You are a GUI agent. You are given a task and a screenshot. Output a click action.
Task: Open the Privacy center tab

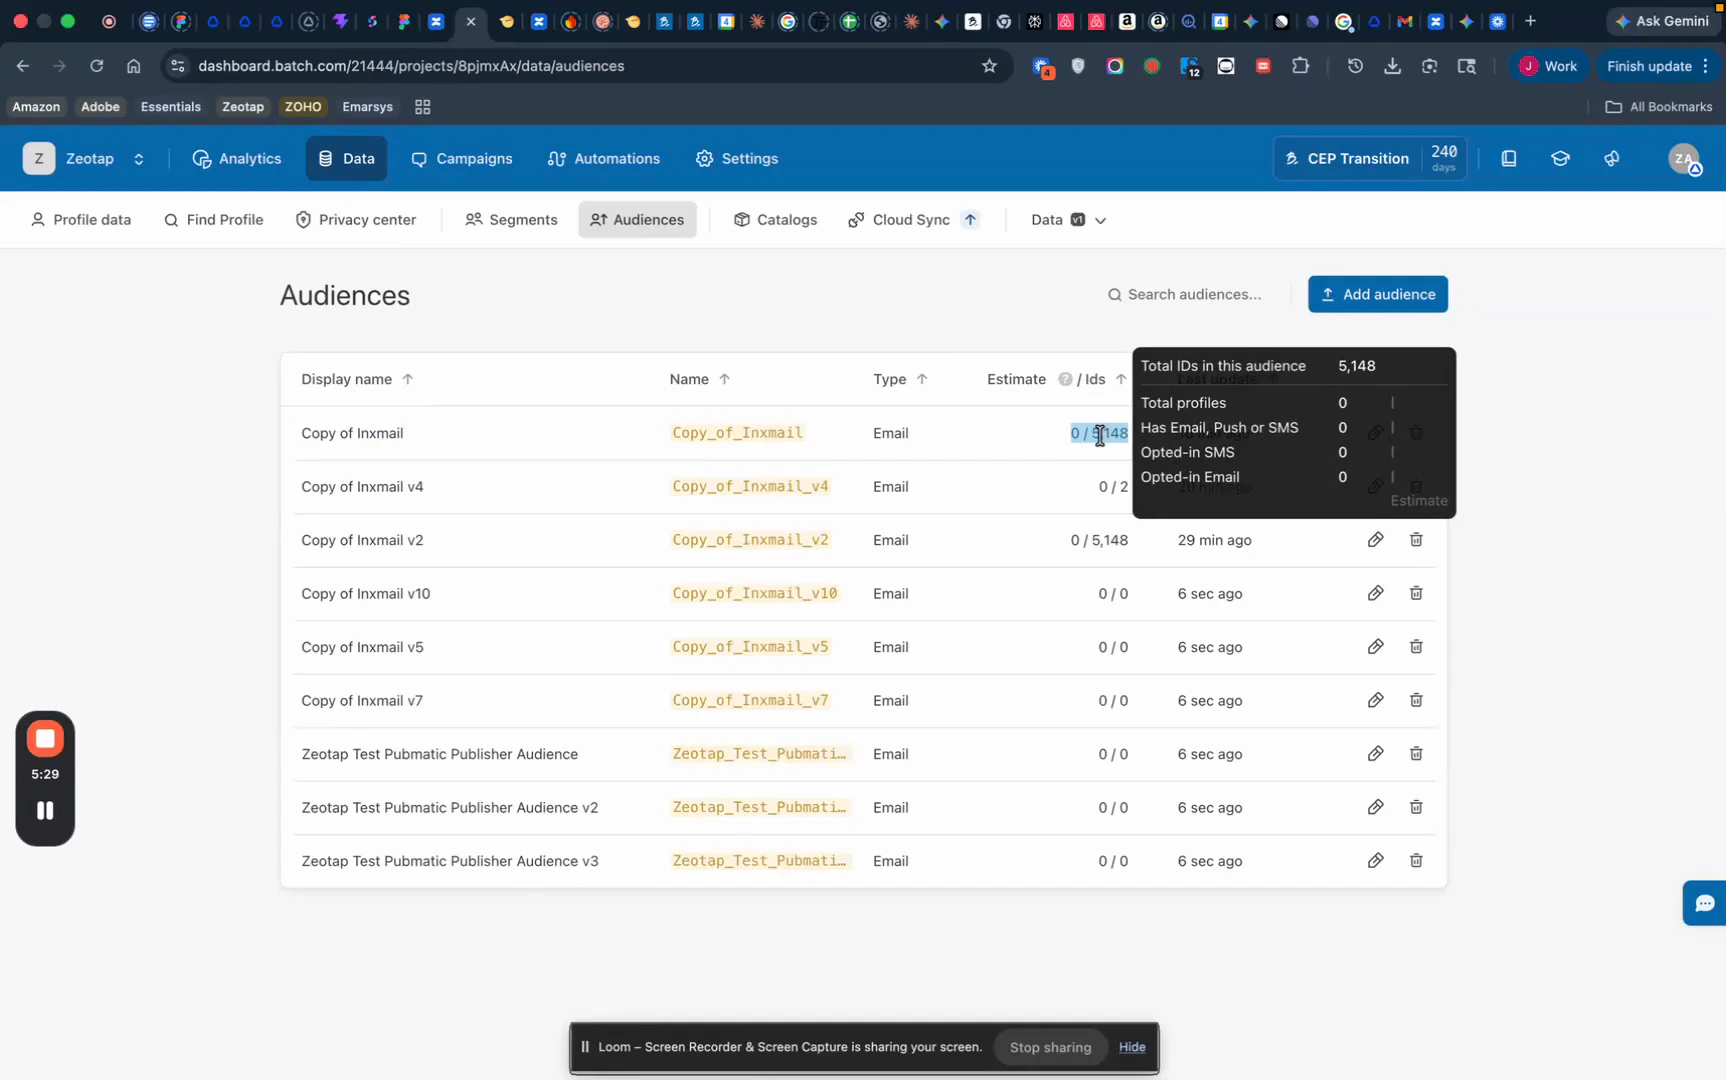[x=356, y=220]
